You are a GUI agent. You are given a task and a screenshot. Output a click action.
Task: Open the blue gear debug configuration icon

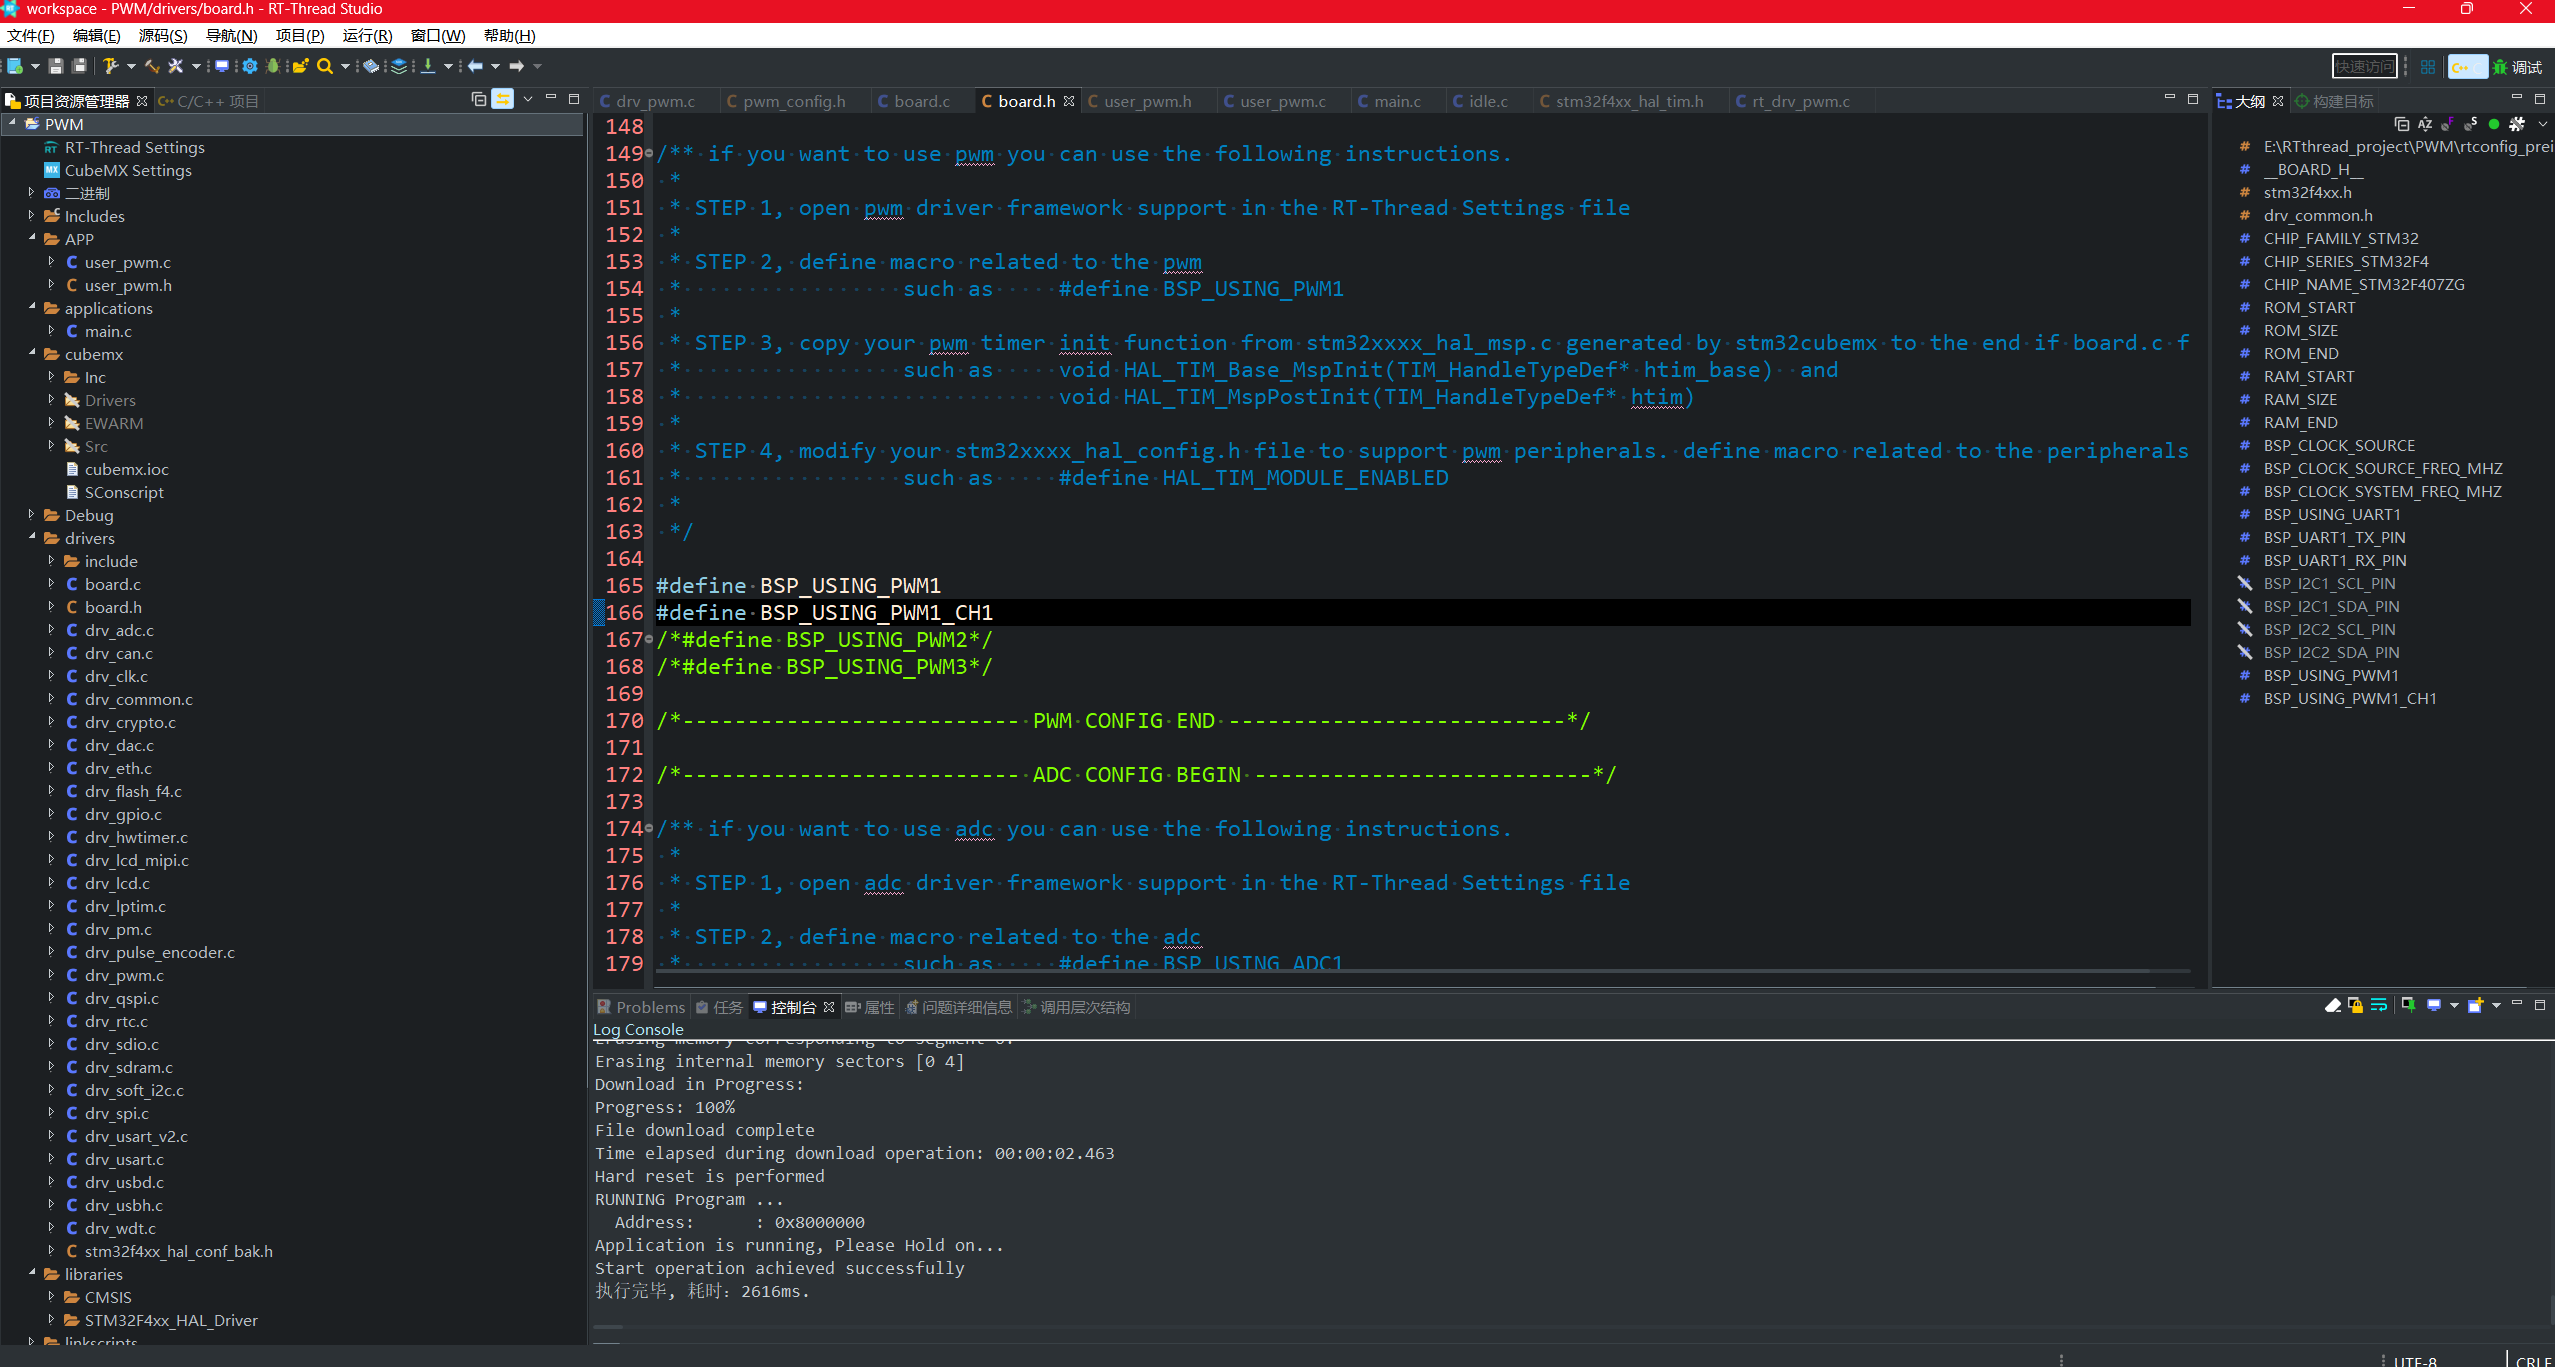250,66
